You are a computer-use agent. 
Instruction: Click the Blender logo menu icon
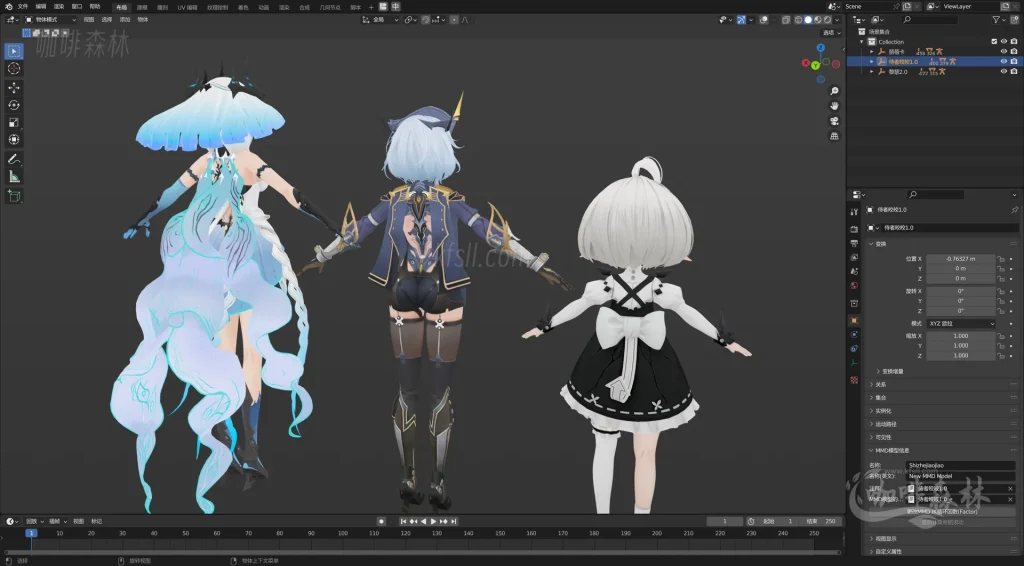tap(8, 7)
